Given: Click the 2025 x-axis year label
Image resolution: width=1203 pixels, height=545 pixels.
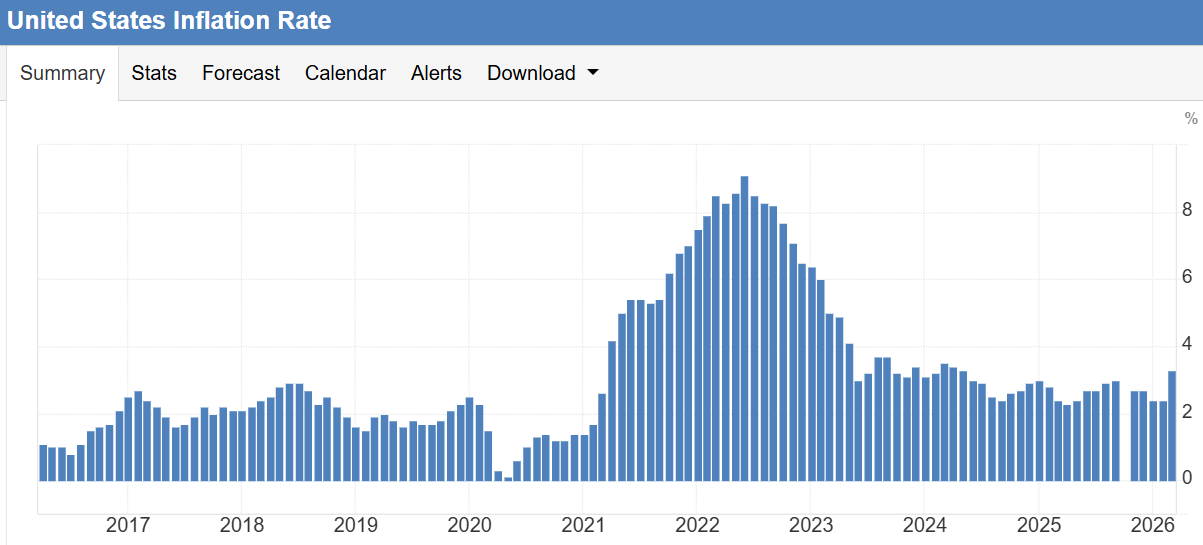Looking at the screenshot, I should pos(1038,526).
